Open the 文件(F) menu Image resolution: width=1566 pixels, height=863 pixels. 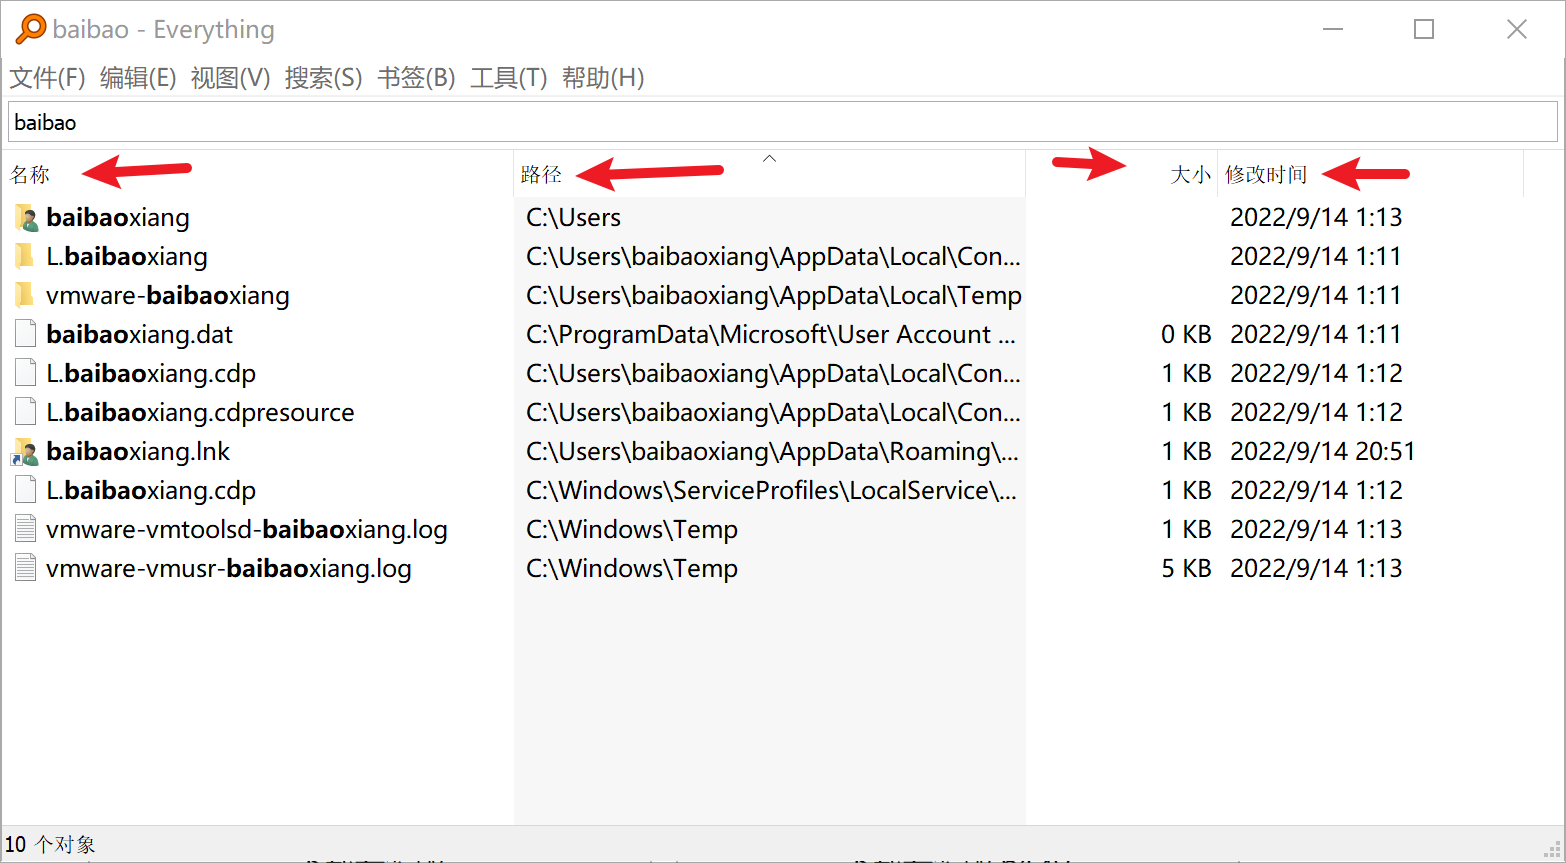(47, 78)
